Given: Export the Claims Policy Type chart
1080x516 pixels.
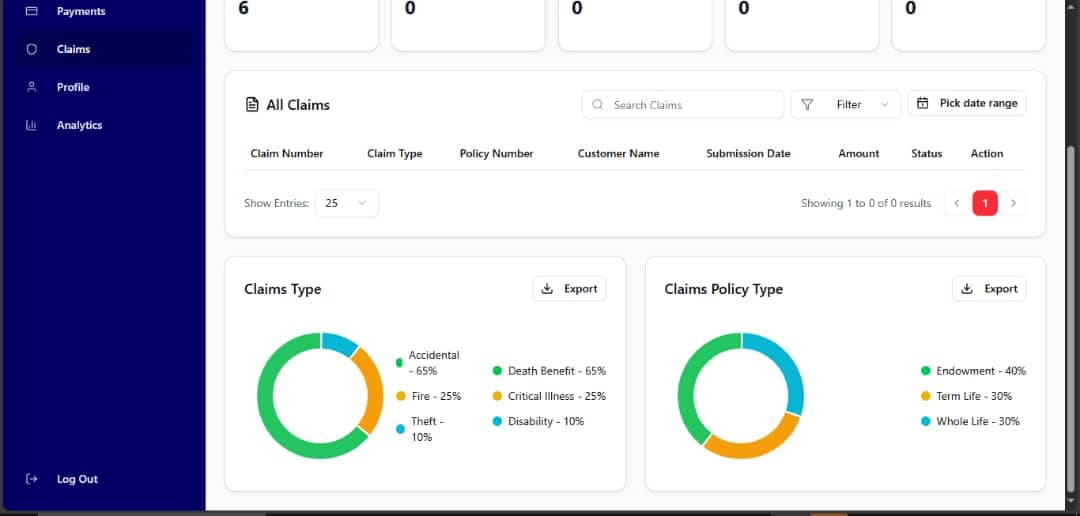Looking at the screenshot, I should coord(989,289).
